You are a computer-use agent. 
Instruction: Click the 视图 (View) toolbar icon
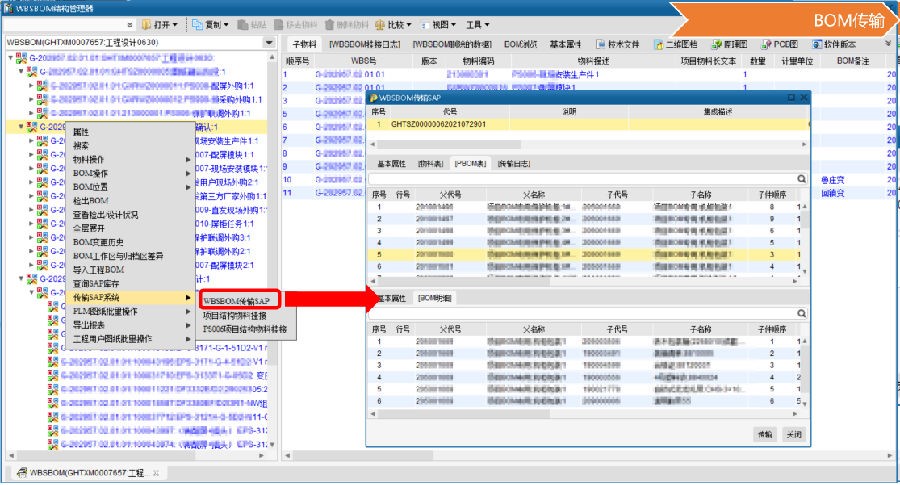[x=437, y=24]
